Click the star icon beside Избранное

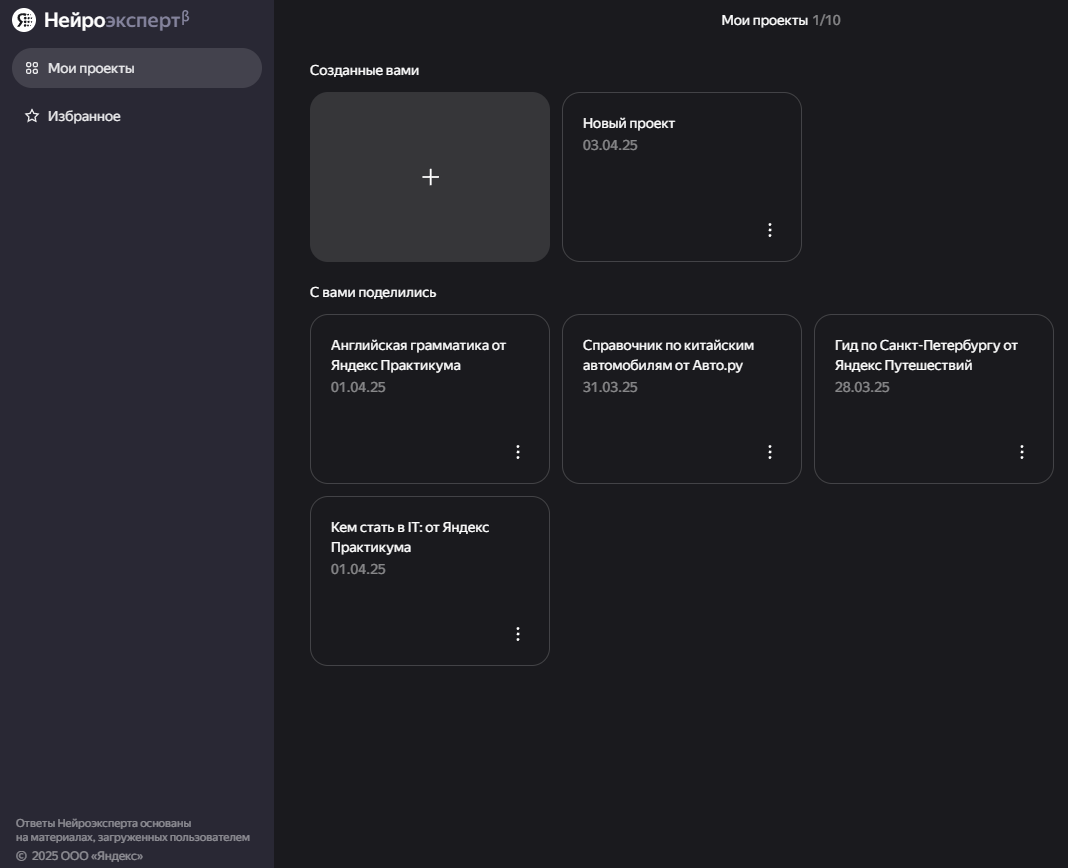[x=32, y=117]
